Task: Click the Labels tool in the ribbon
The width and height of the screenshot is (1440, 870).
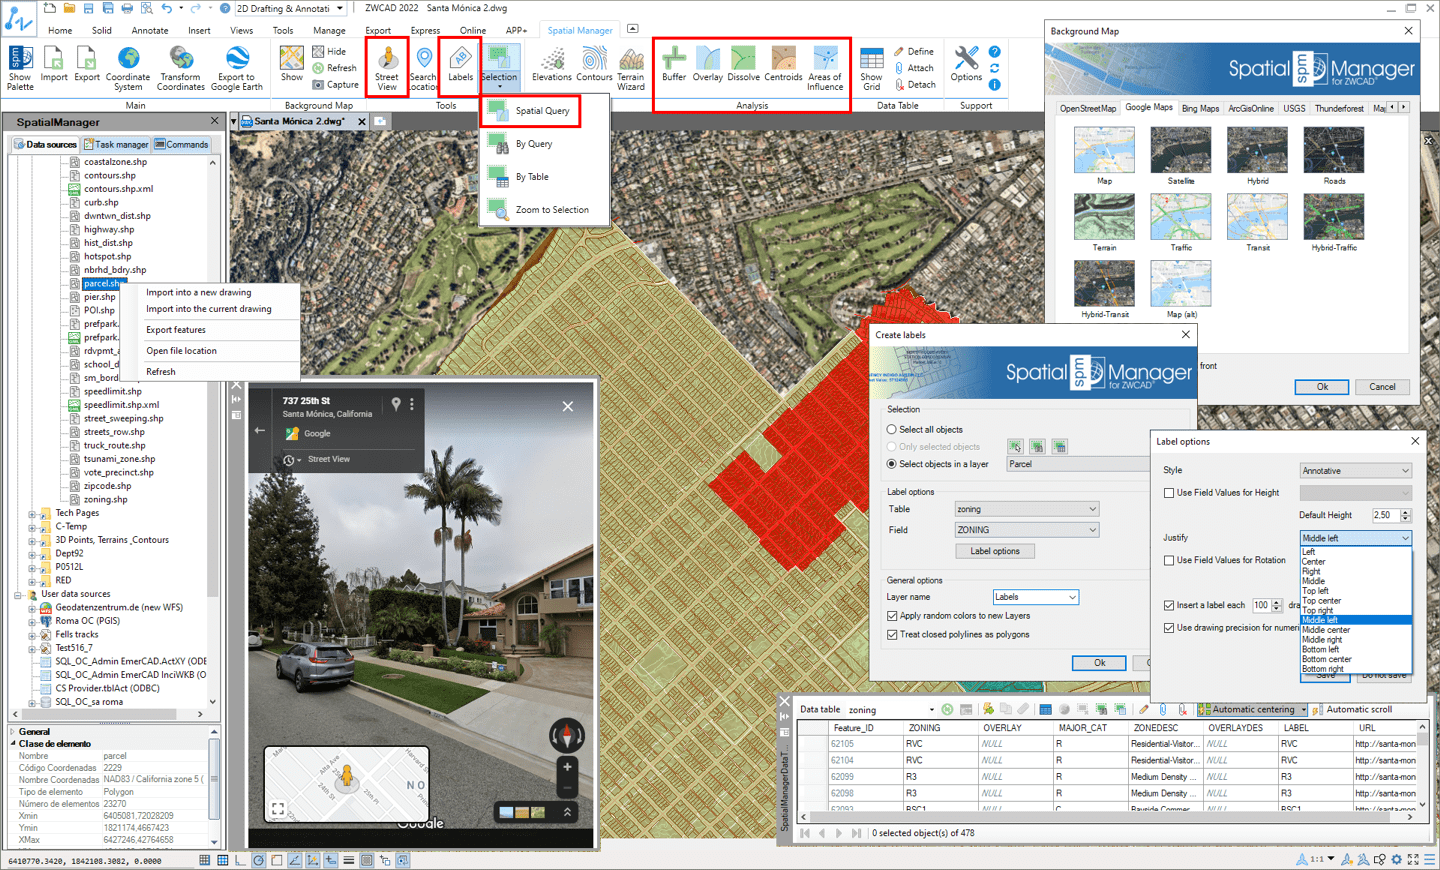Action: pyautogui.click(x=460, y=64)
